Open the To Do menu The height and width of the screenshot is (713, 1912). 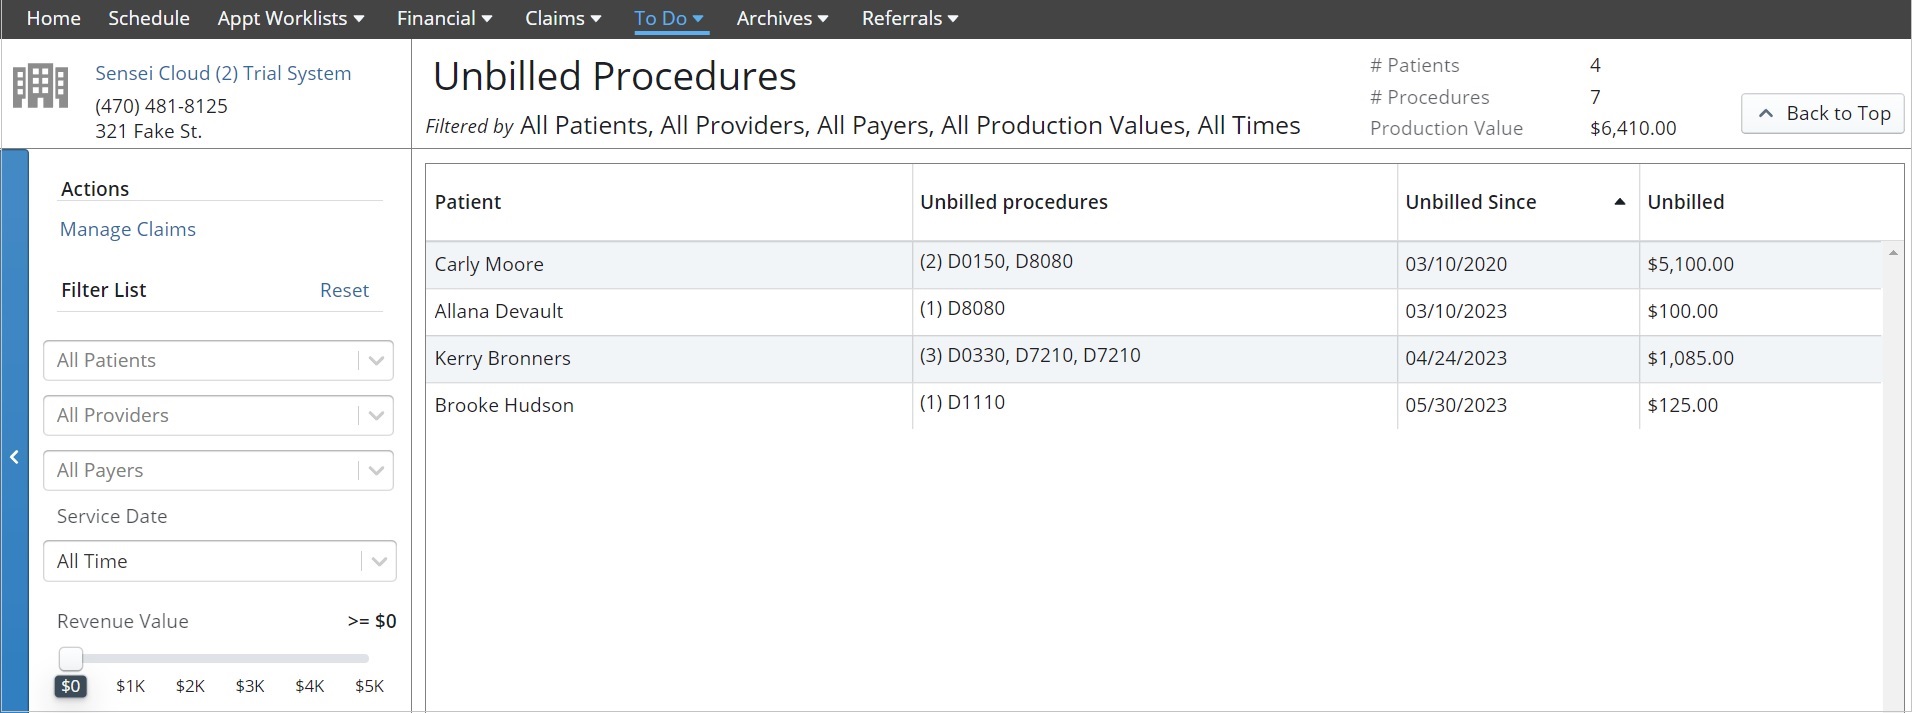[669, 18]
